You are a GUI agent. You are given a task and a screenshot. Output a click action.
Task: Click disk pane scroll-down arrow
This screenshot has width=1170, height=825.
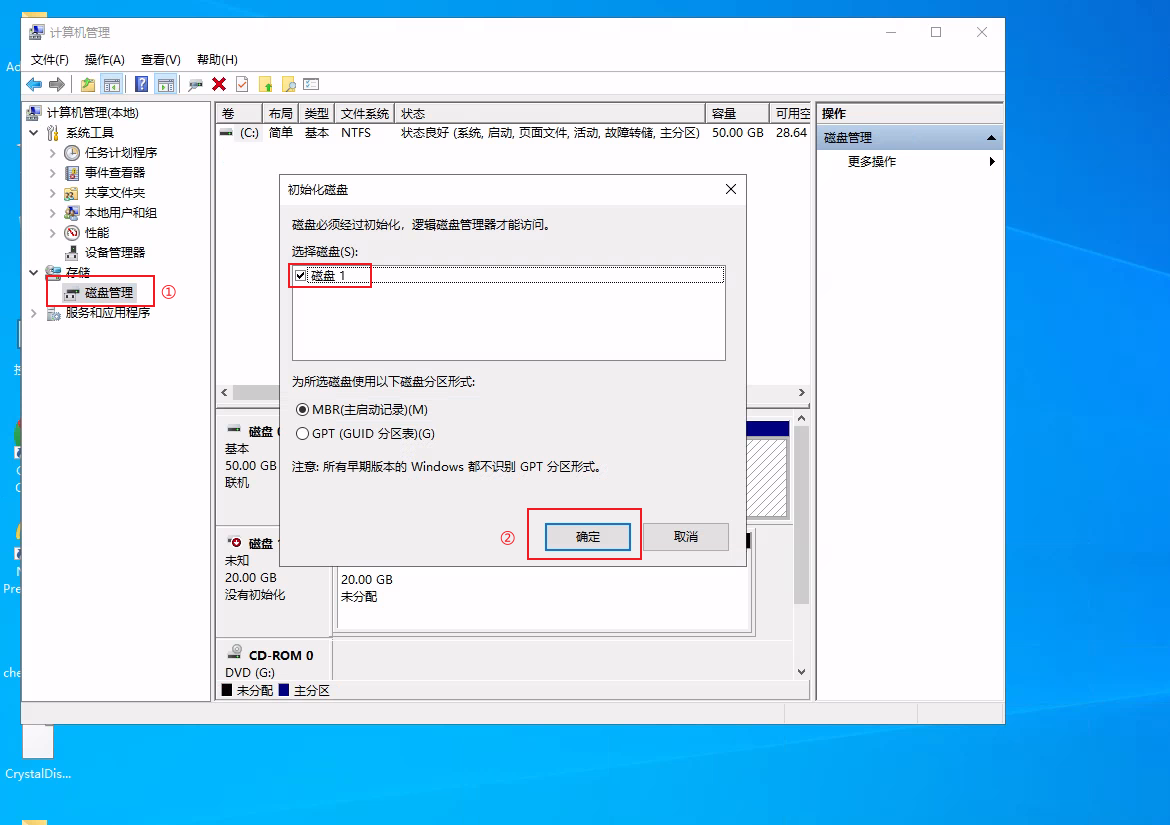coord(801,671)
